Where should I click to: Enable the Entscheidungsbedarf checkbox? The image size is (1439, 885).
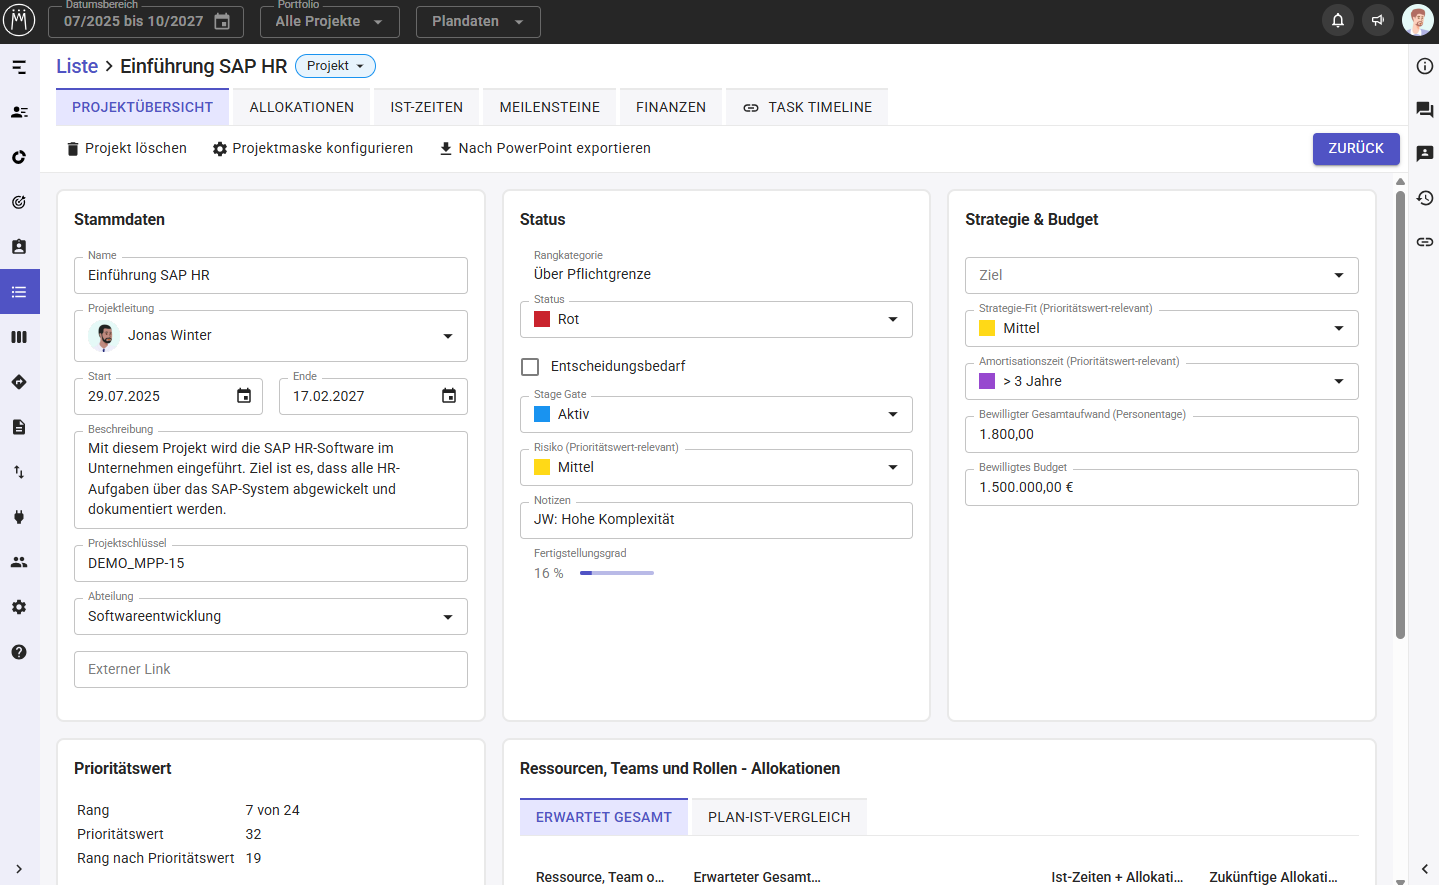[x=530, y=367]
